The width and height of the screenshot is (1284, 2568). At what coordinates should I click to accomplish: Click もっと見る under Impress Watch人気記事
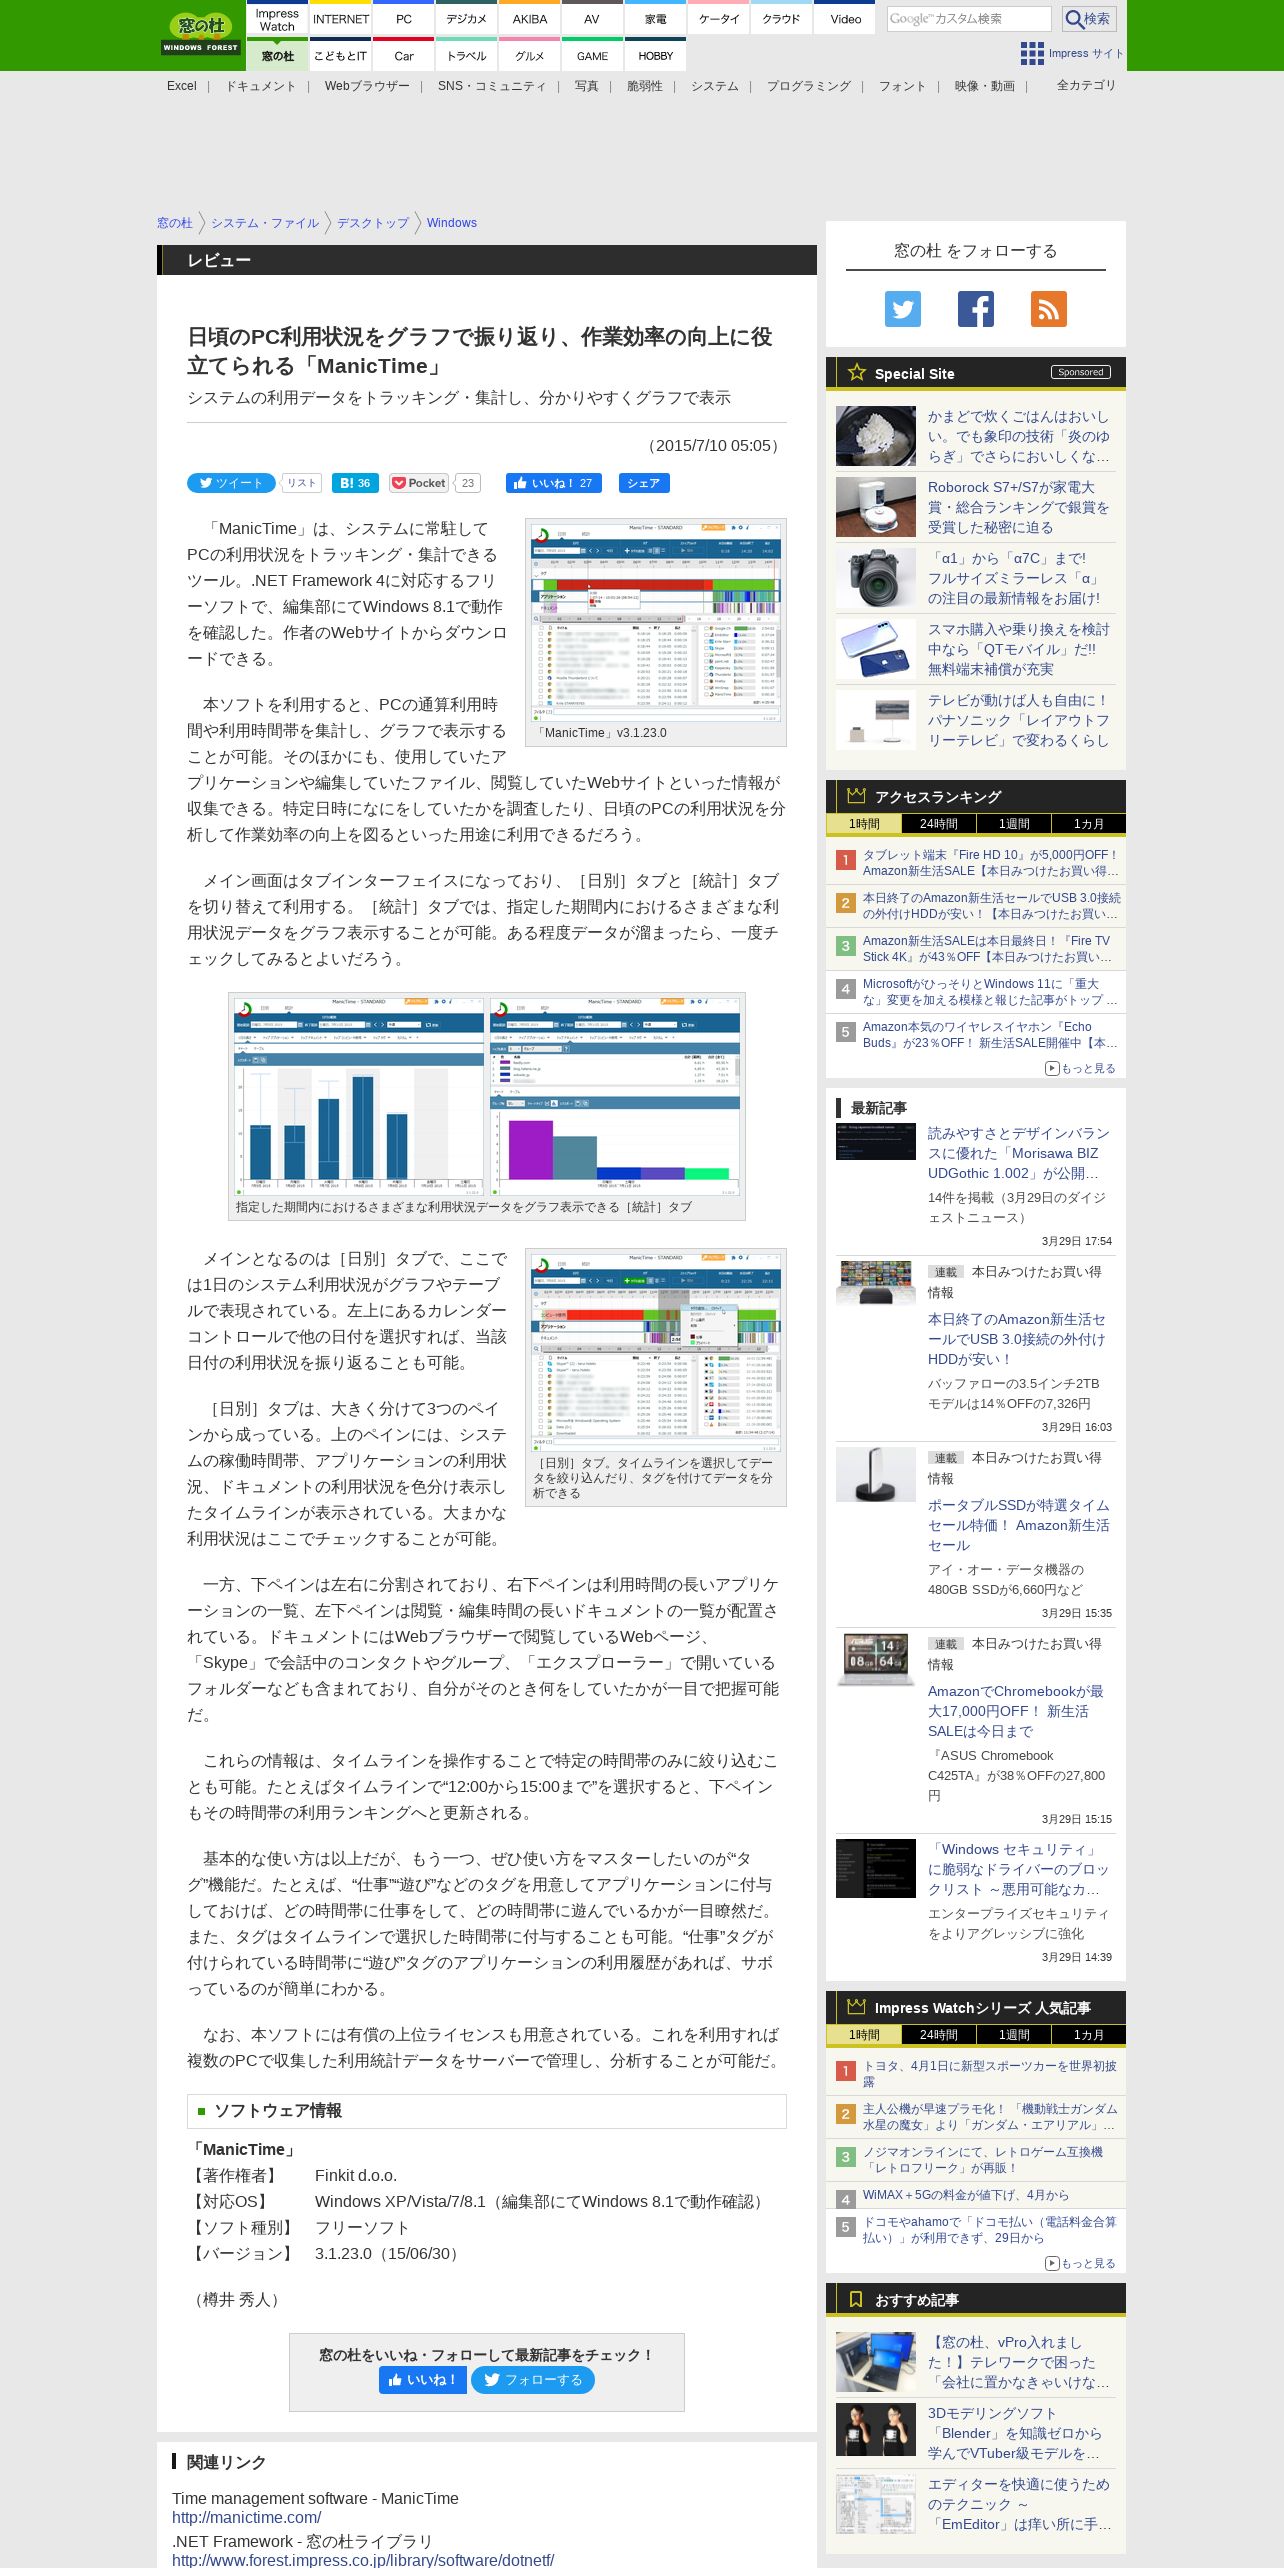point(1080,2263)
